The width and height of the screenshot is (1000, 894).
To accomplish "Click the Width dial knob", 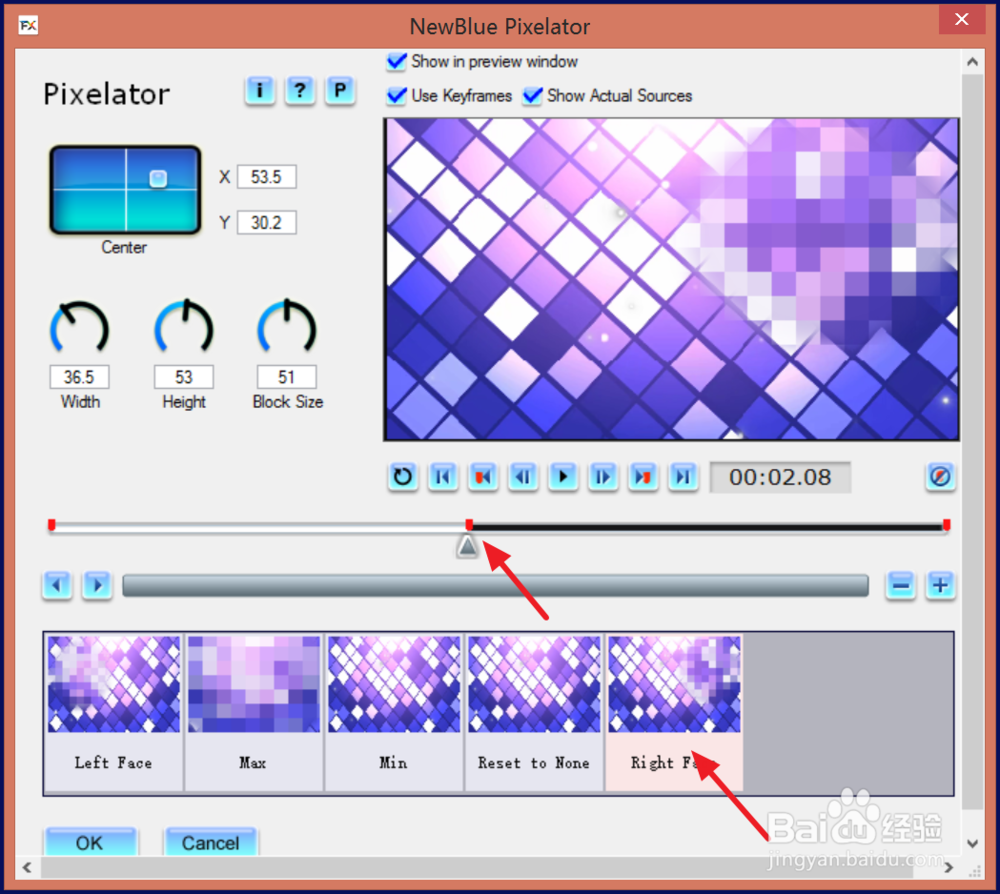I will point(80,327).
